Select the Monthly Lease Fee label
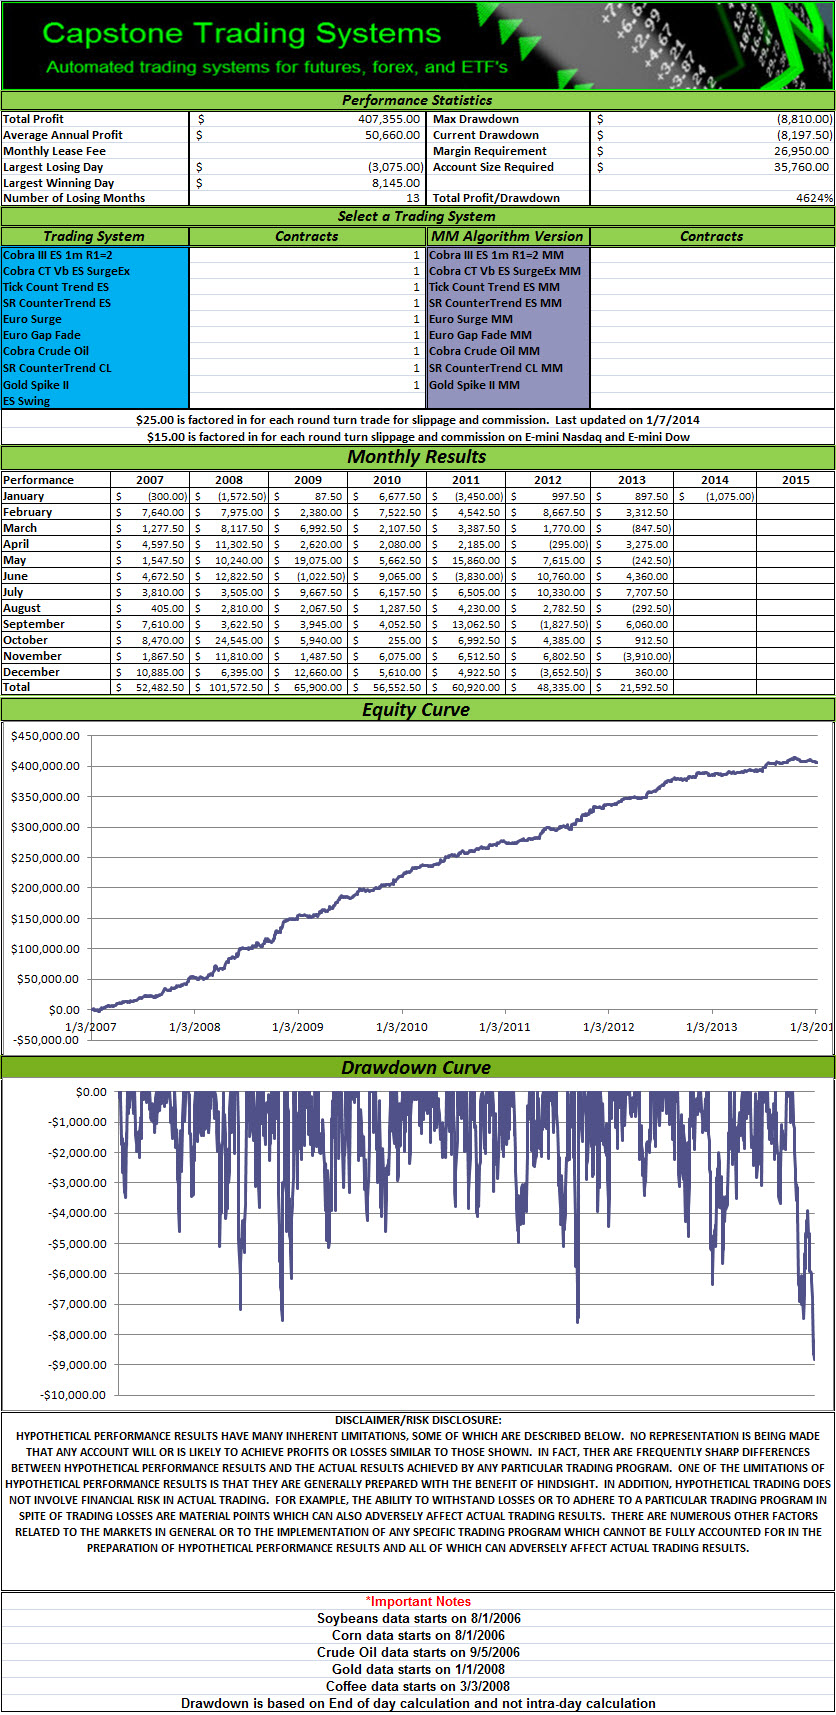The image size is (836, 1715). pos(54,151)
